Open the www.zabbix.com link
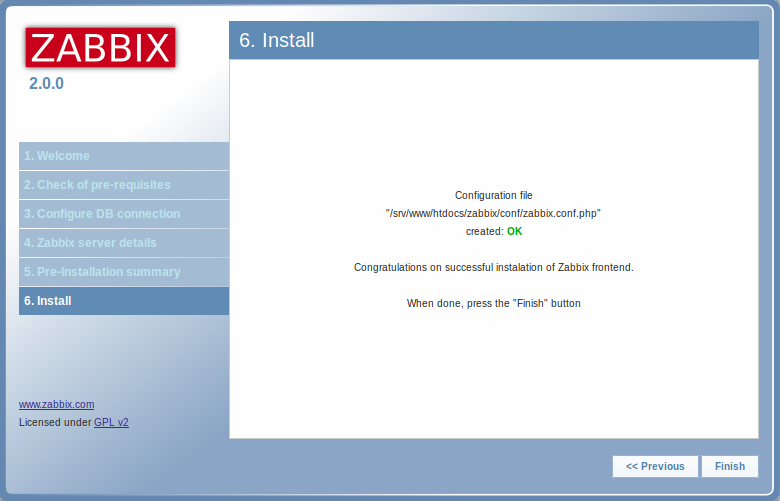Screen dimensions: 780x501 tap(57, 404)
